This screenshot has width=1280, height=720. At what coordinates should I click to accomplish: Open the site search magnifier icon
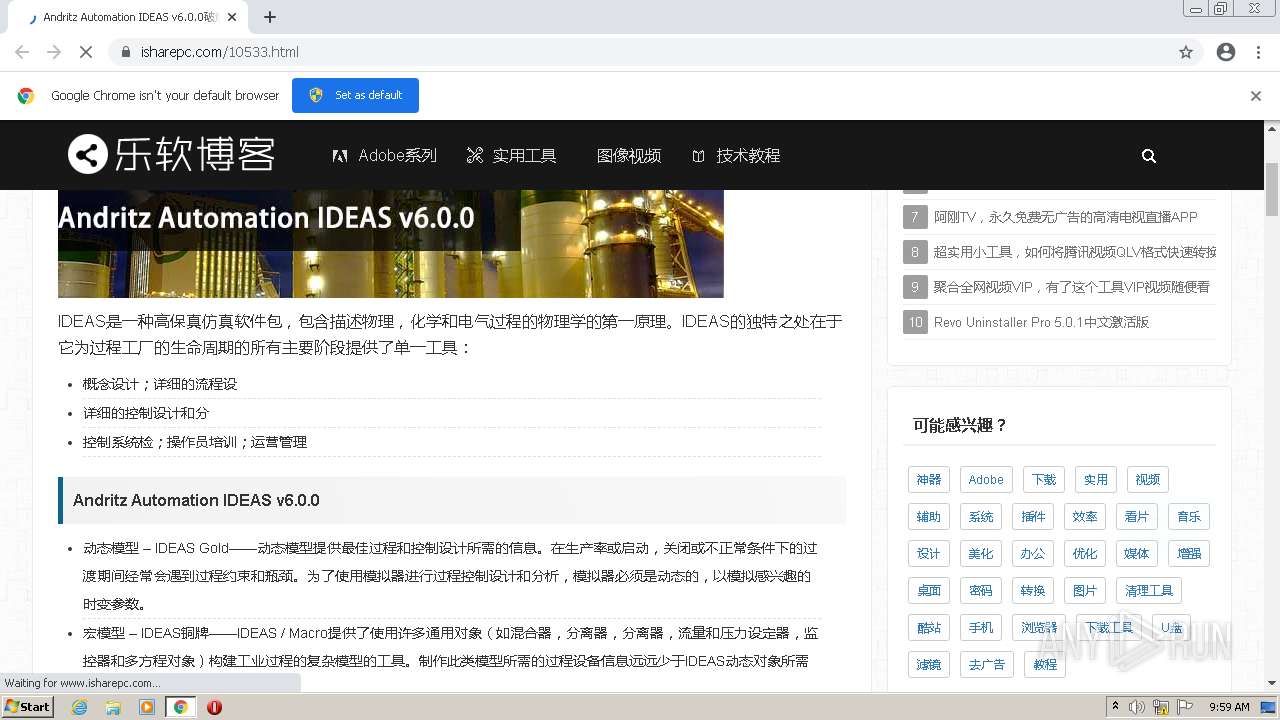tap(1149, 156)
